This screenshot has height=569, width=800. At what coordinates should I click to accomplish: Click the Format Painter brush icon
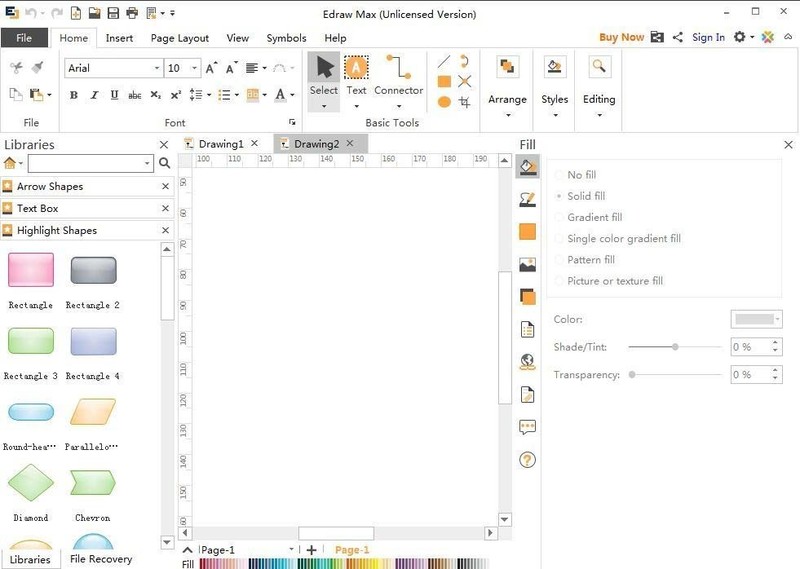pyautogui.click(x=37, y=67)
